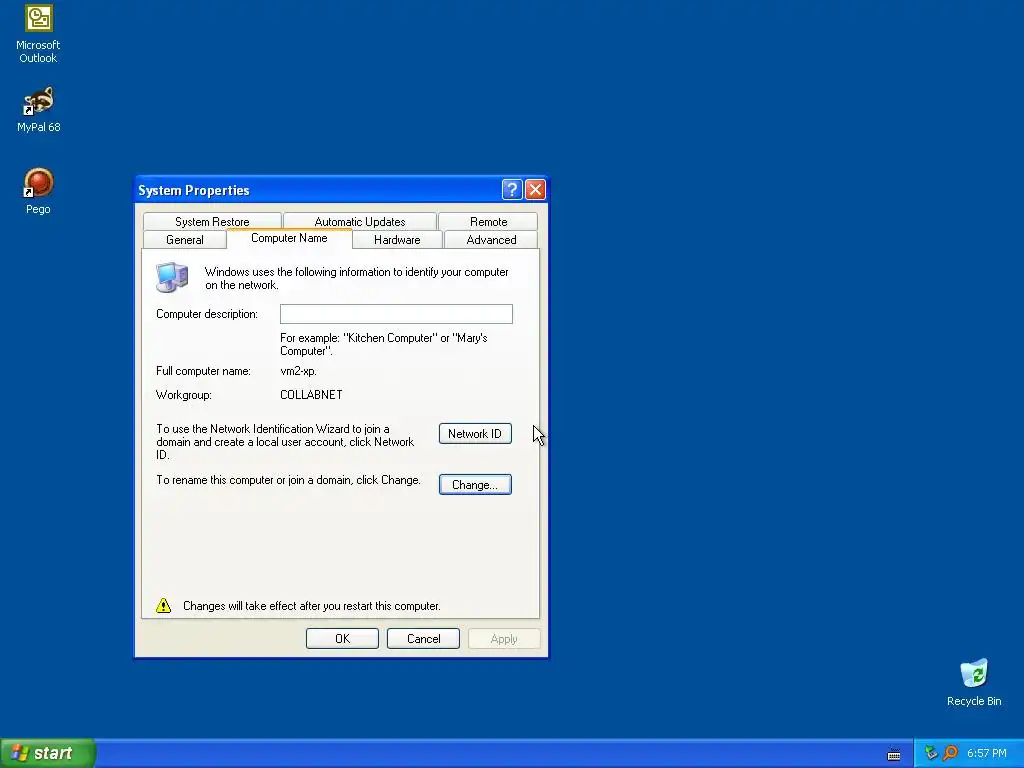Switch to the General tab
This screenshot has height=768, width=1024.
click(x=185, y=240)
